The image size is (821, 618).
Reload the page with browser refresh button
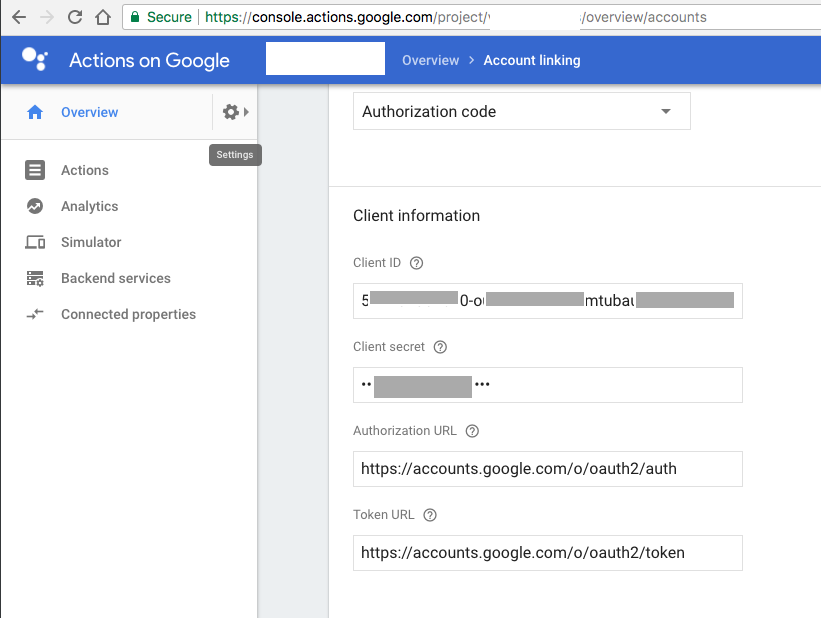75,17
